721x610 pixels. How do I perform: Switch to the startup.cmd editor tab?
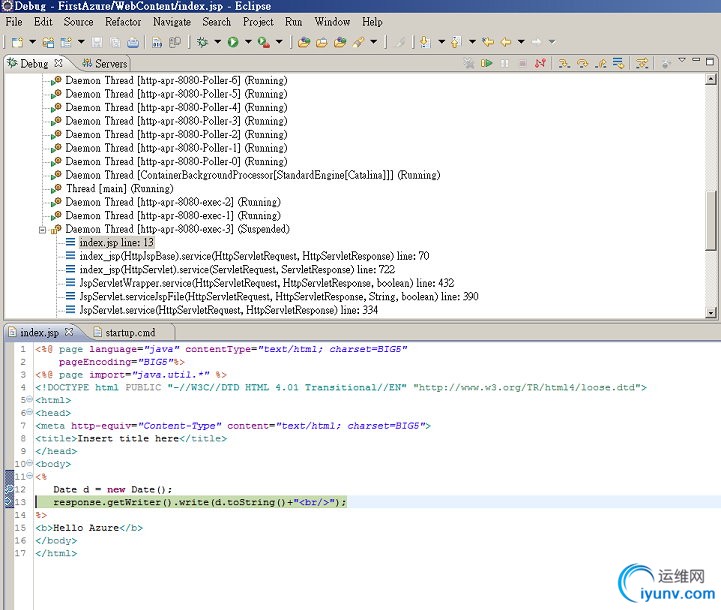click(x=130, y=332)
